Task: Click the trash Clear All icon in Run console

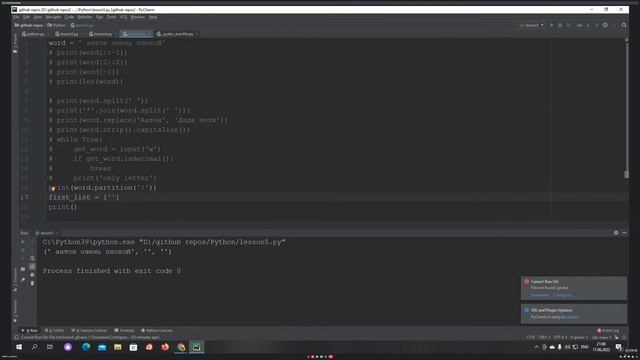Action: tap(32, 283)
